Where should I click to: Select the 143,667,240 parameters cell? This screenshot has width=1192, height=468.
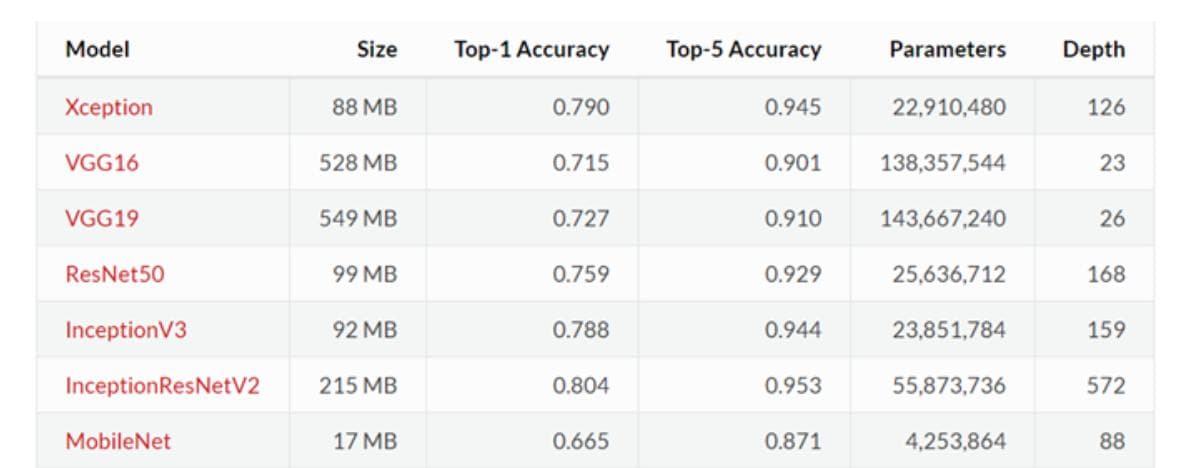point(943,218)
